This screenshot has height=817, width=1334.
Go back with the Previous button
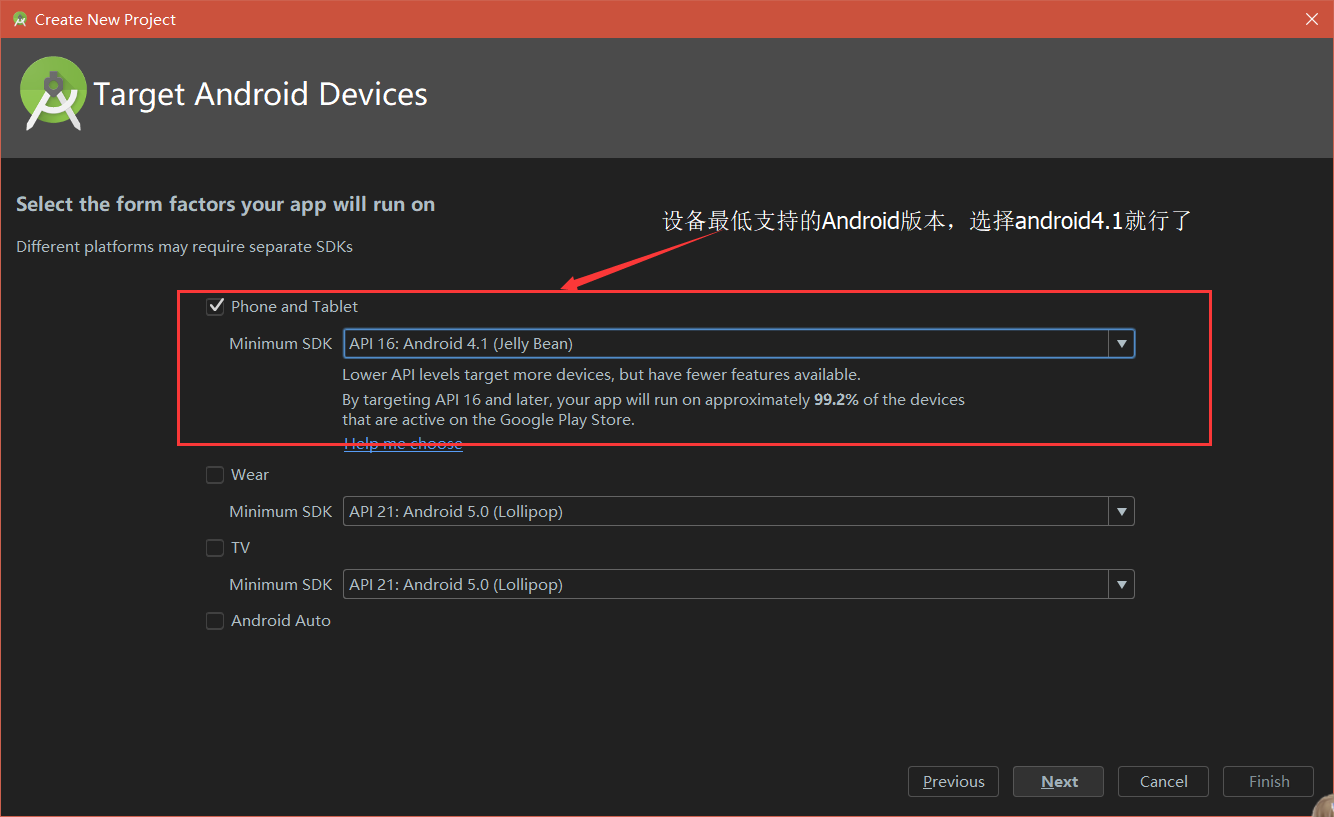(954, 781)
